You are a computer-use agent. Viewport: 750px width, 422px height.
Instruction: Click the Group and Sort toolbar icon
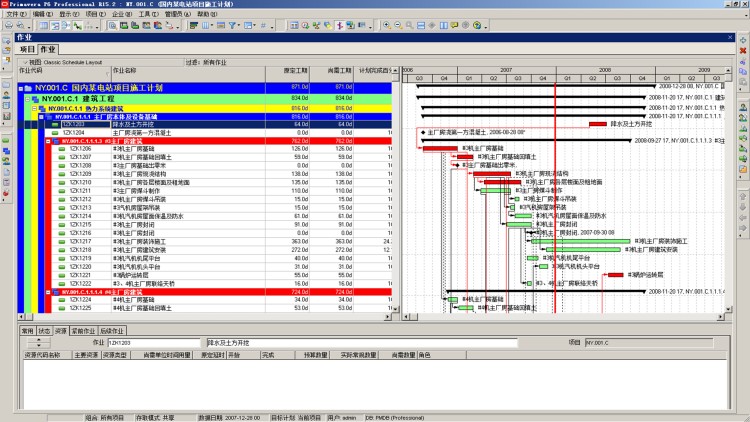248,25
